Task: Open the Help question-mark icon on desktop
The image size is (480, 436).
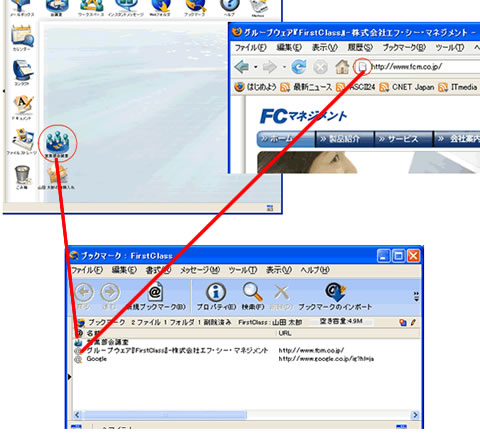Action: [229, 7]
